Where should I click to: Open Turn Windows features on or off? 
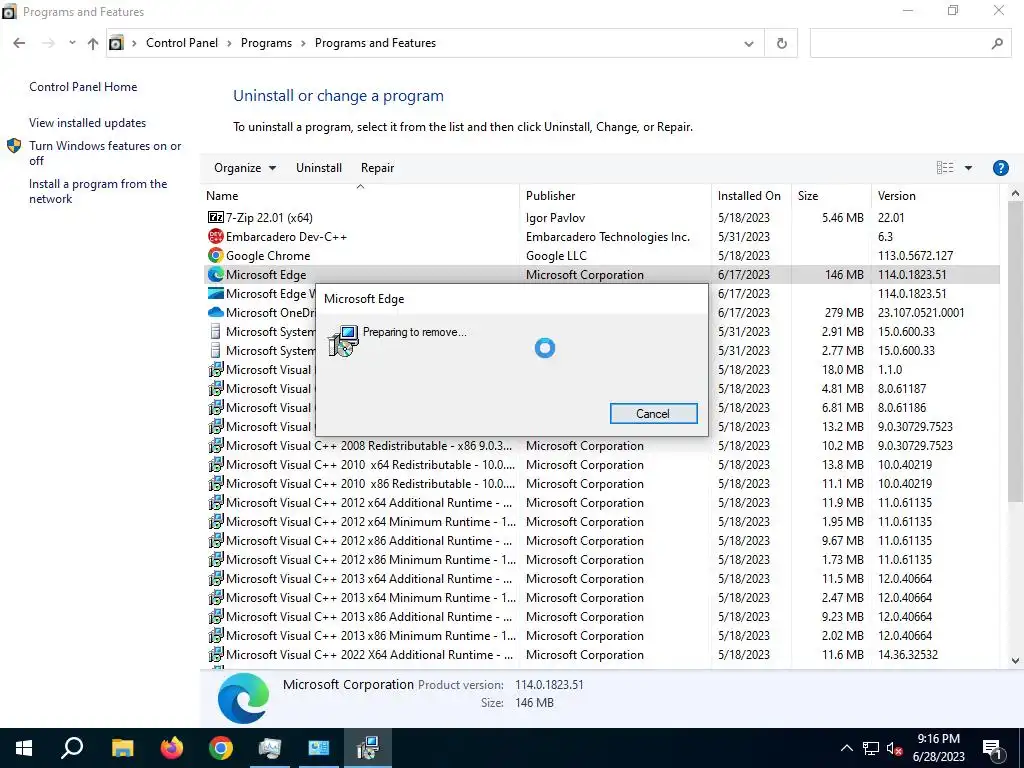[x=104, y=153]
